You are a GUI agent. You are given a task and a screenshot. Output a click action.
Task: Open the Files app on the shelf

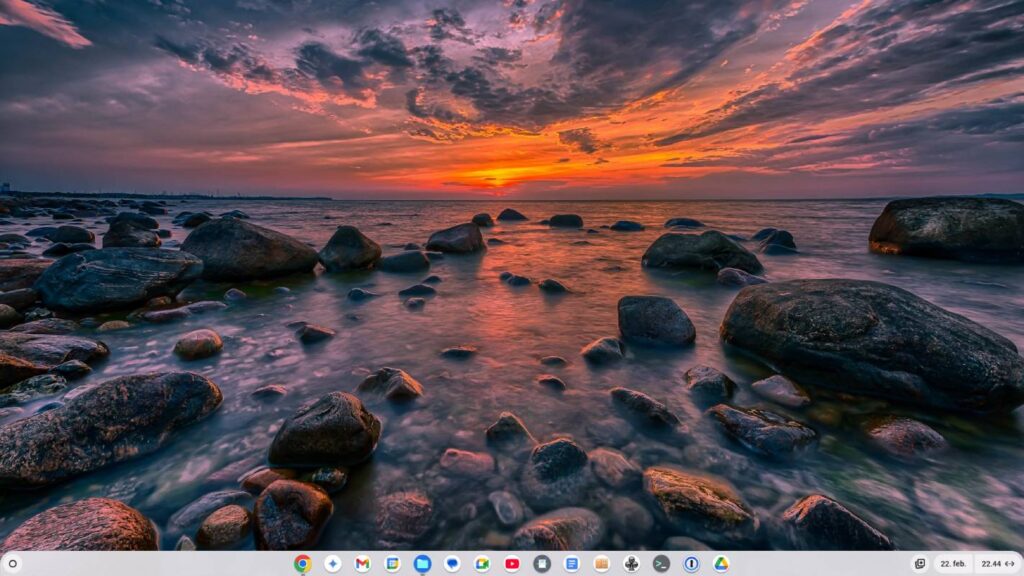(x=422, y=564)
